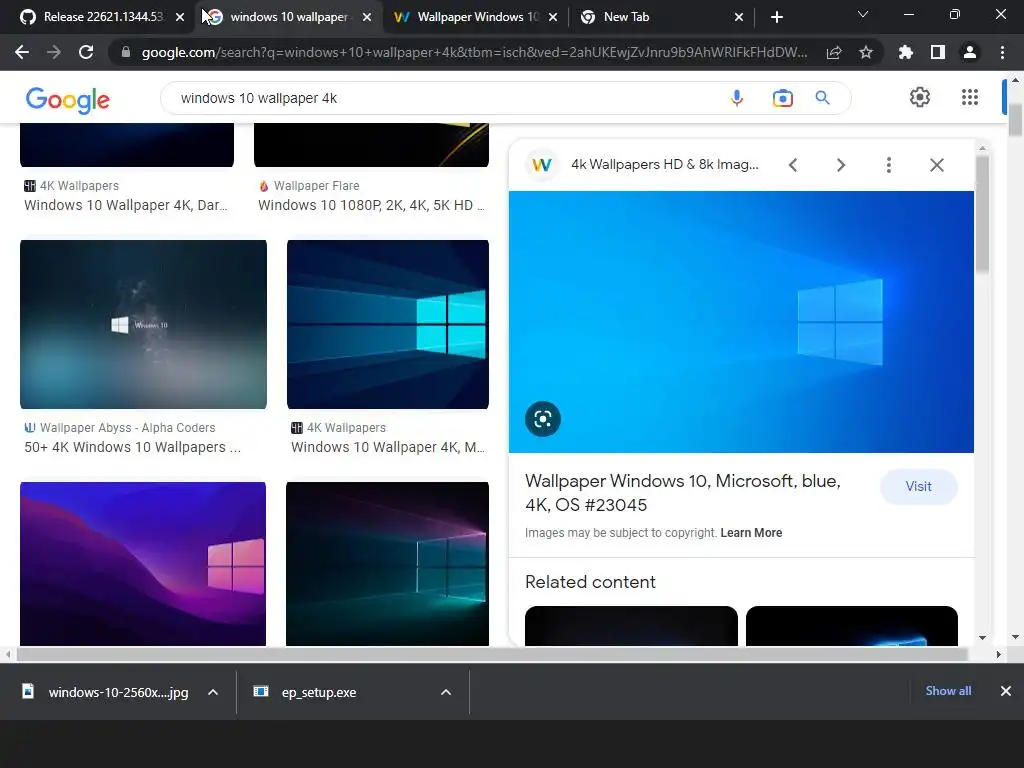Click the preview panel vertical scrollbar
Image resolution: width=1024 pixels, height=768 pixels.
click(982, 213)
